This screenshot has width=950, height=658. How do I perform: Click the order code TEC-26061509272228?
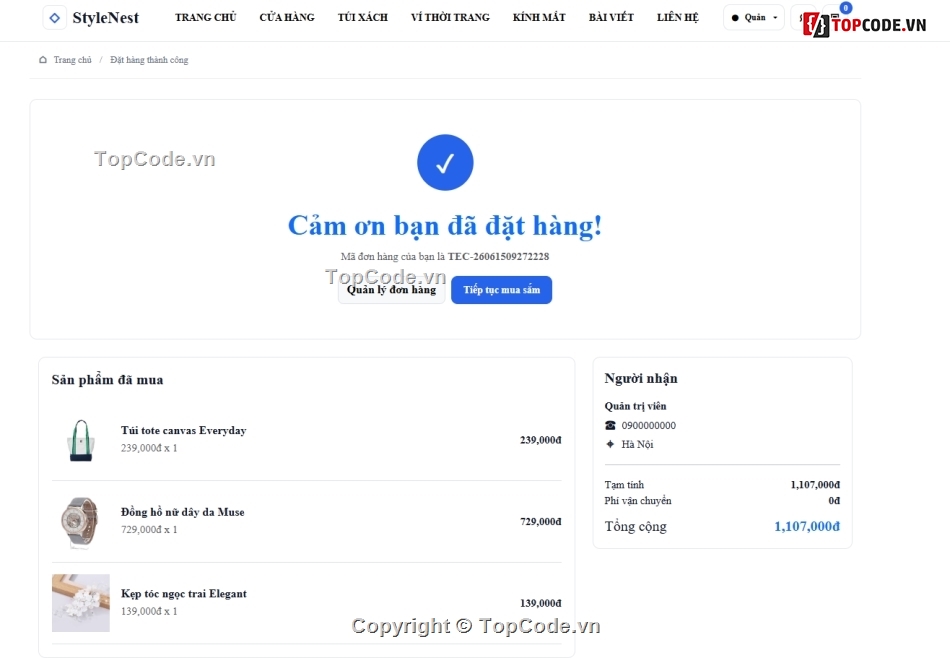pos(498,256)
